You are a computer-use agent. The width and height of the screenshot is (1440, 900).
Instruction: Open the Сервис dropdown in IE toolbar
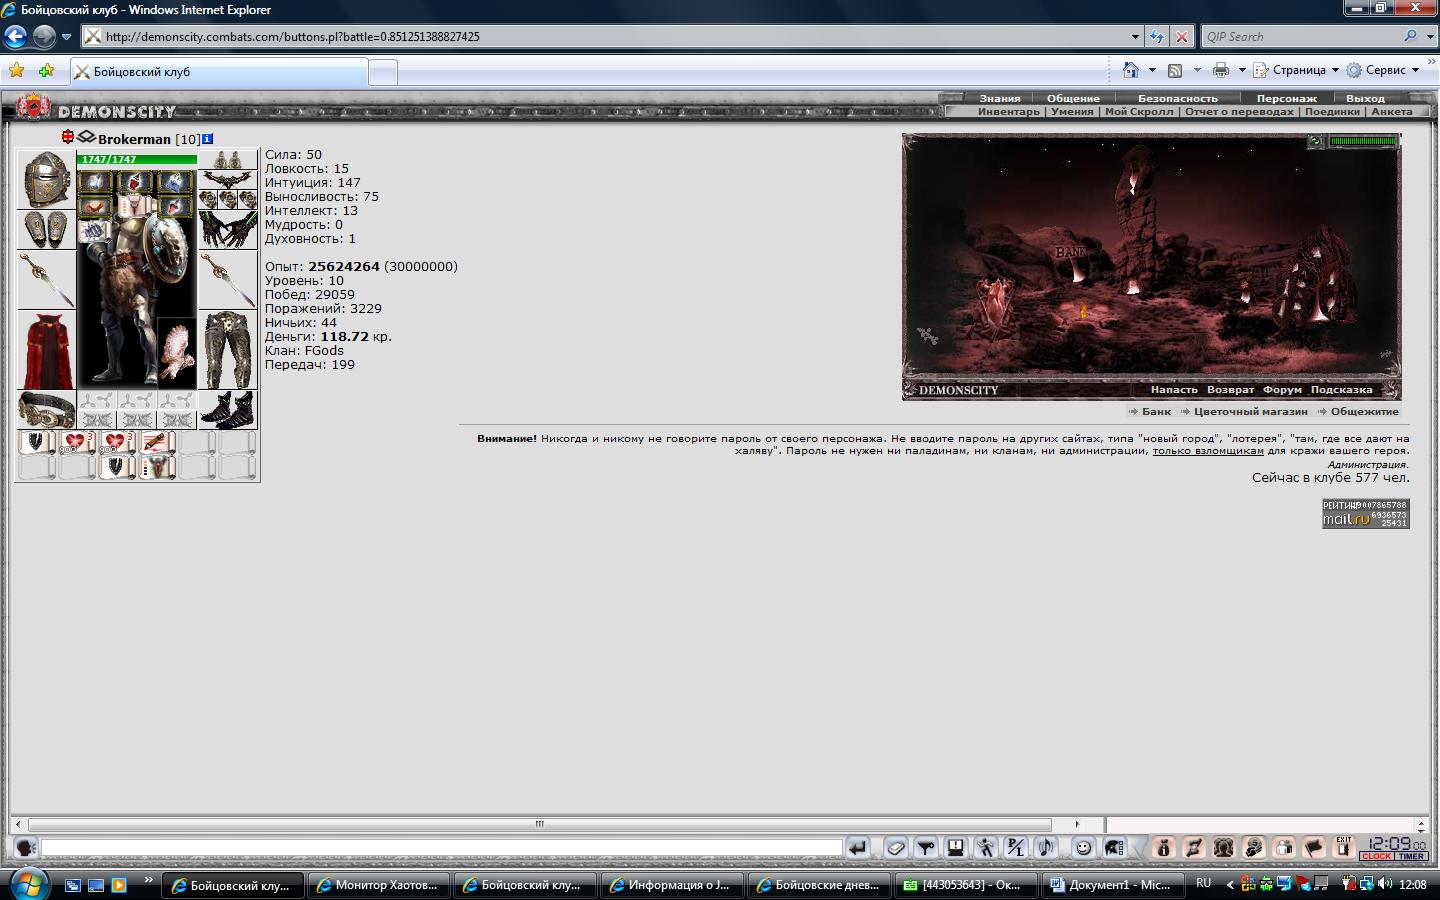click(x=1383, y=70)
